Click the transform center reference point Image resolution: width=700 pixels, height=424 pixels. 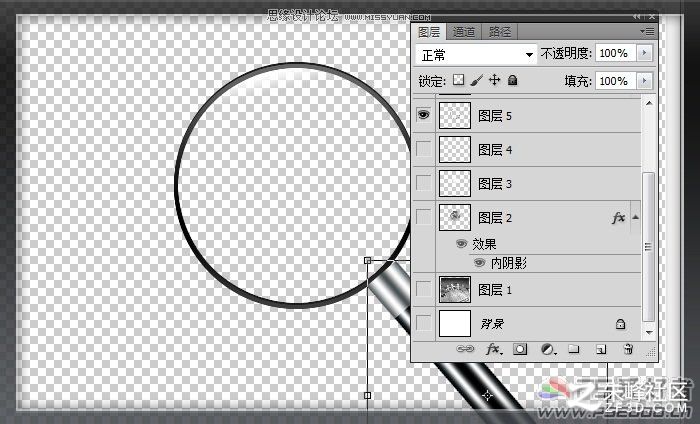(488, 395)
